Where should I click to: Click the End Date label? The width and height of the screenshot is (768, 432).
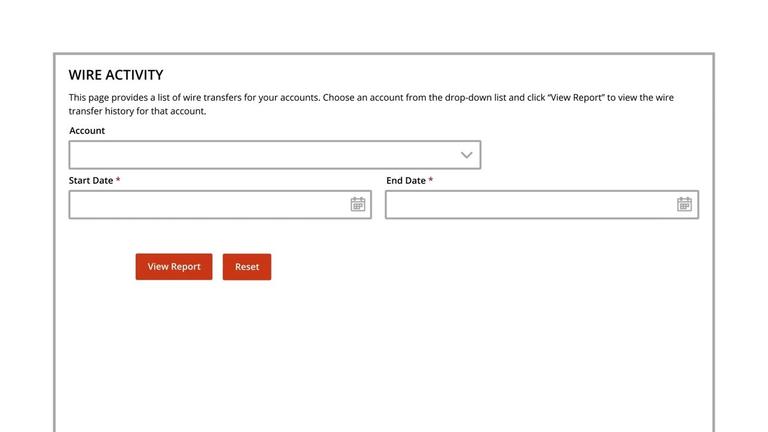pyautogui.click(x=406, y=181)
